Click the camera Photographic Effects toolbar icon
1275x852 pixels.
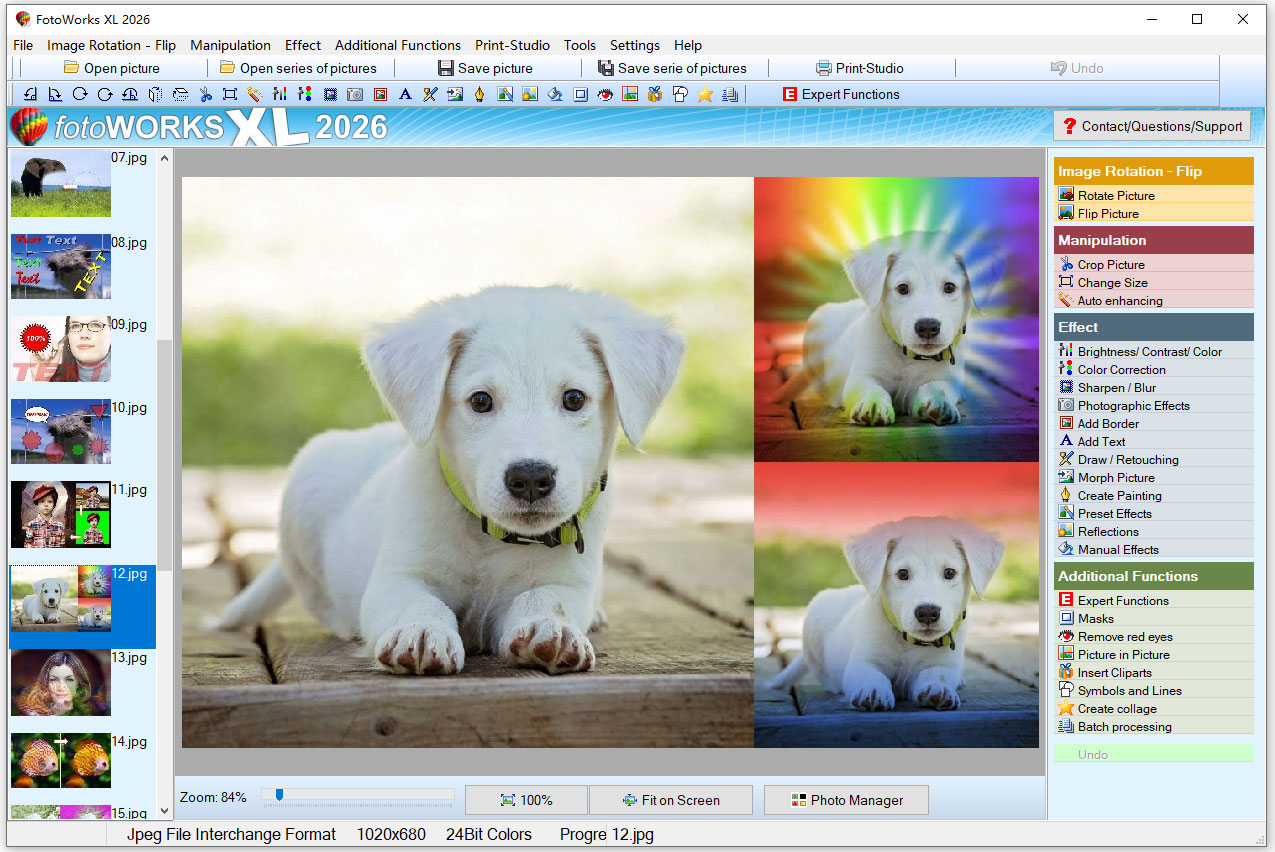[x=355, y=94]
